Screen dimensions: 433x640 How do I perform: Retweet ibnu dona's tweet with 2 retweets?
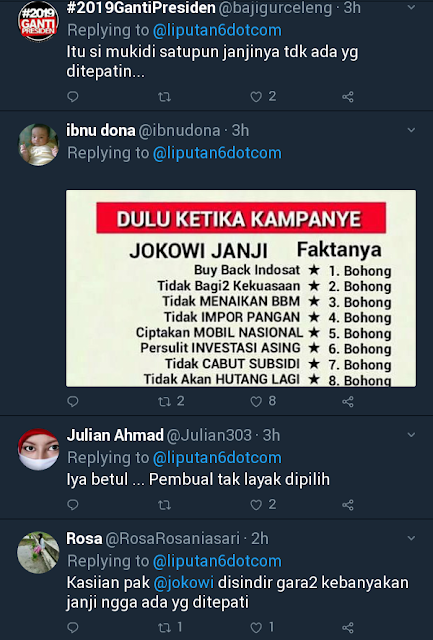(x=164, y=402)
